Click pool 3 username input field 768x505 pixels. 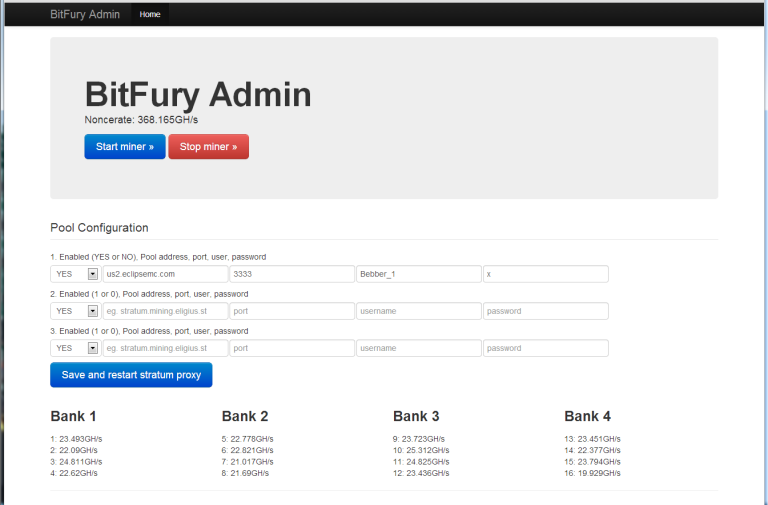tap(418, 348)
